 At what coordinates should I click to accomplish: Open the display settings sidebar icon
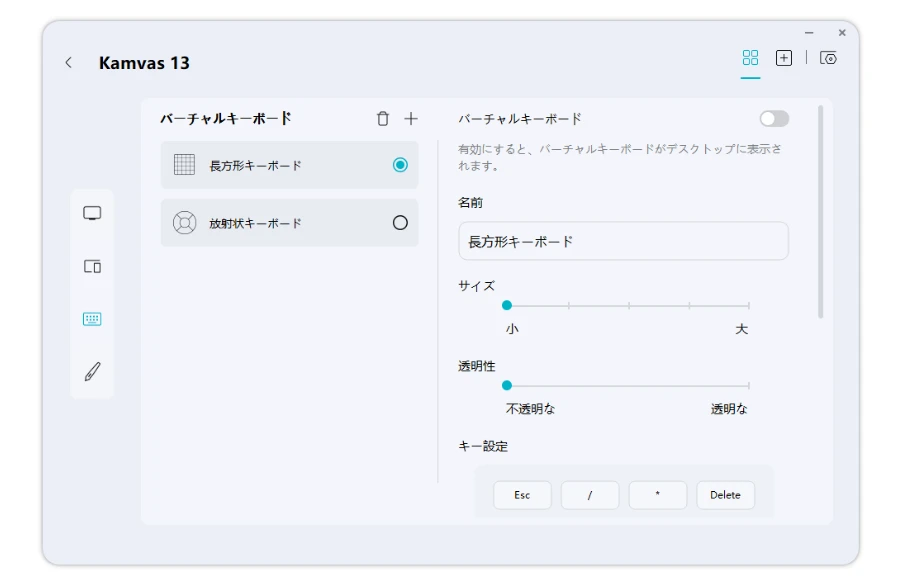coord(92,214)
